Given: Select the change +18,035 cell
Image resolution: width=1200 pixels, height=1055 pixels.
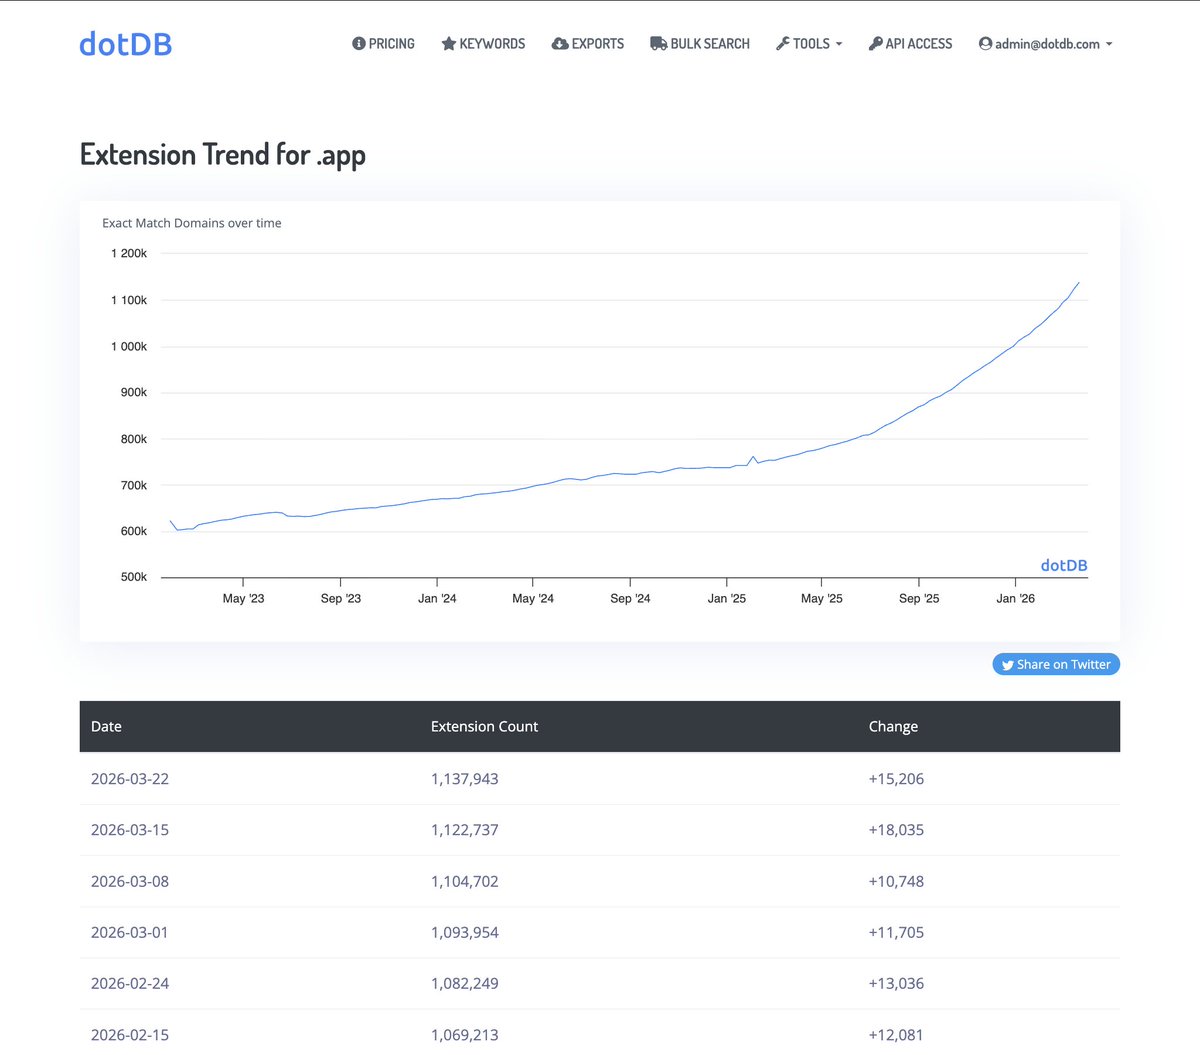Looking at the screenshot, I should (x=896, y=830).
